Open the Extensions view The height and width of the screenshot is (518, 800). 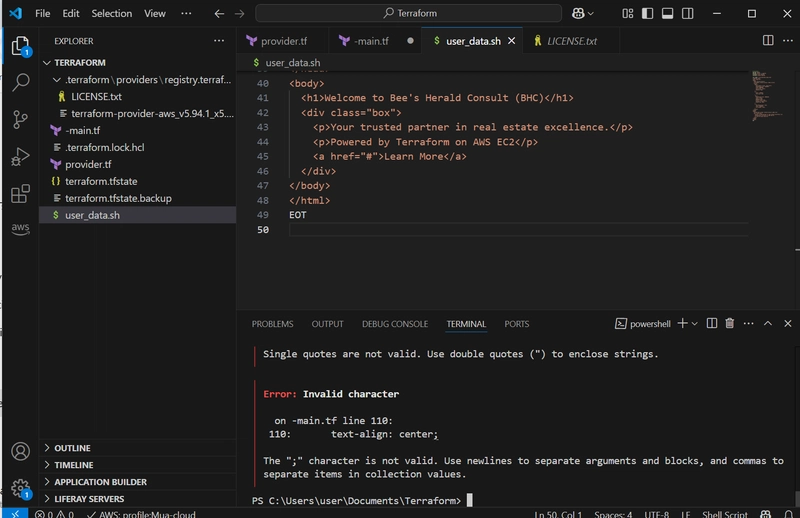click(20, 194)
